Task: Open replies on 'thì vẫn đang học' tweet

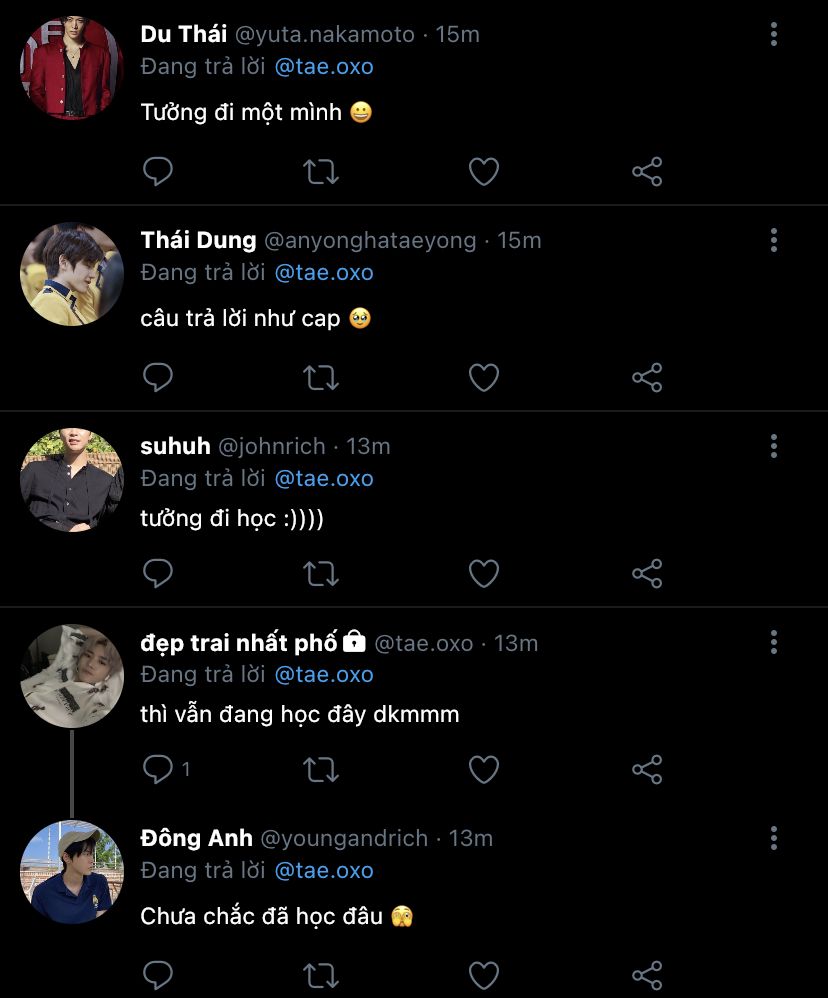Action: pyautogui.click(x=160, y=769)
